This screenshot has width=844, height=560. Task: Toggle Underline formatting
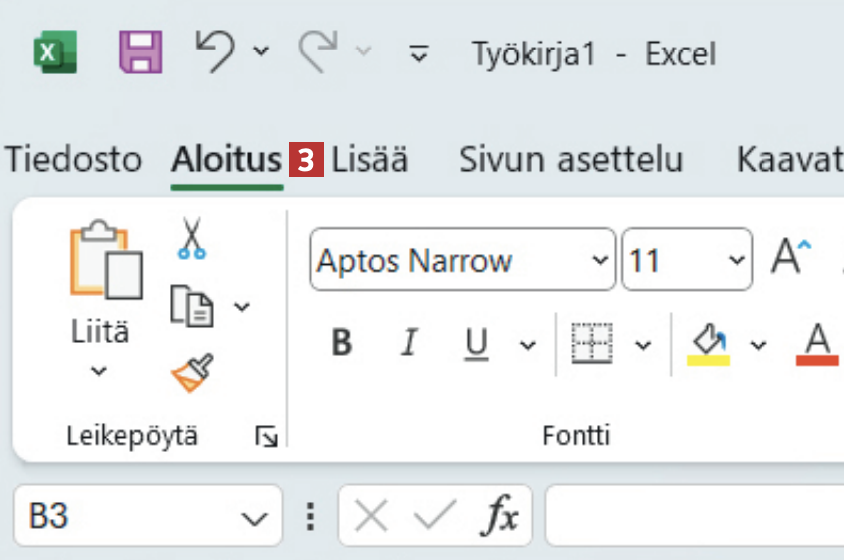coord(477,344)
